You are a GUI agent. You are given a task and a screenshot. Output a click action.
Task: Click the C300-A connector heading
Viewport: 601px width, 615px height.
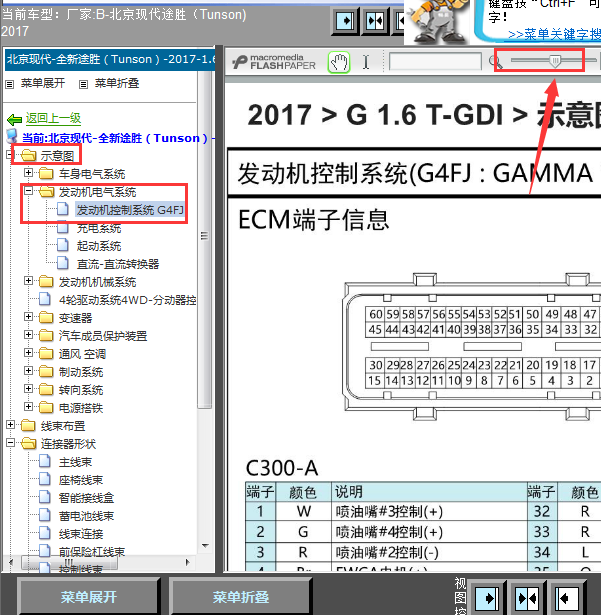click(282, 468)
